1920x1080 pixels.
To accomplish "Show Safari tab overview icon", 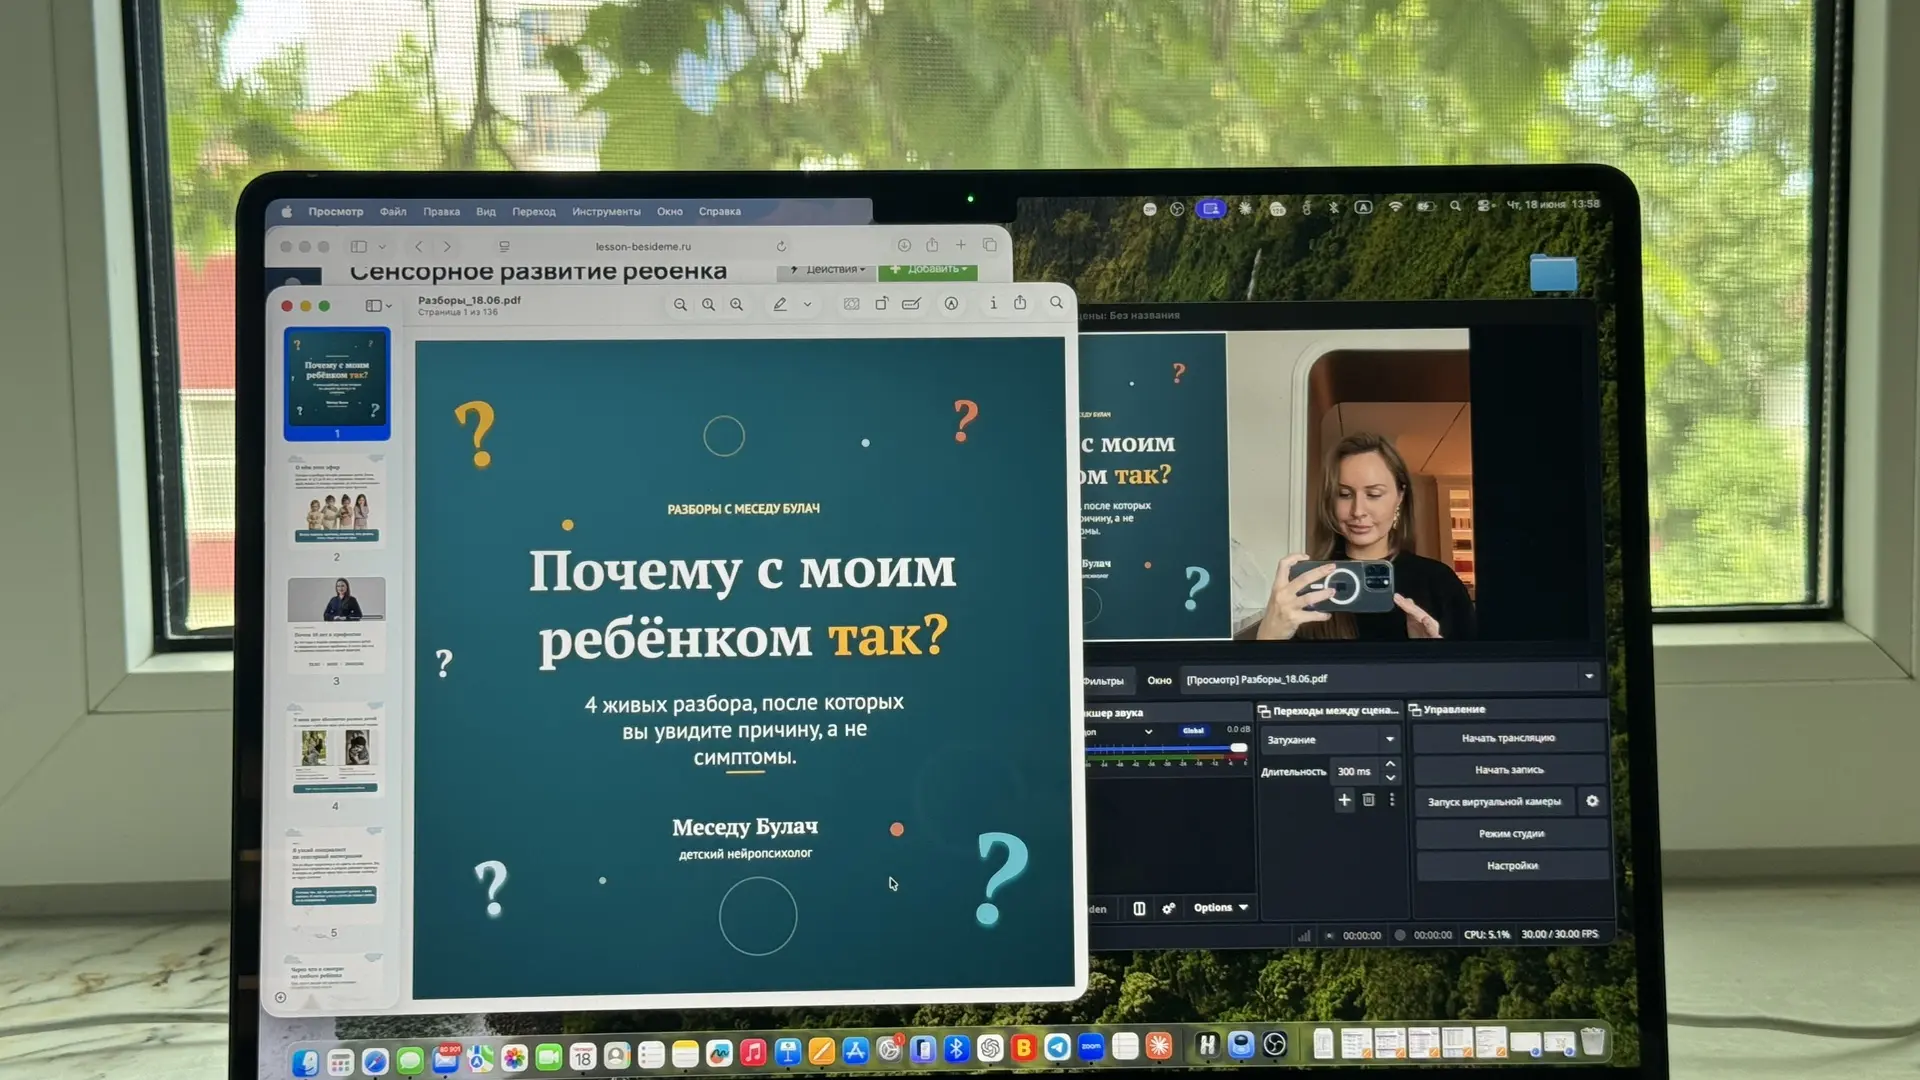I will point(989,245).
